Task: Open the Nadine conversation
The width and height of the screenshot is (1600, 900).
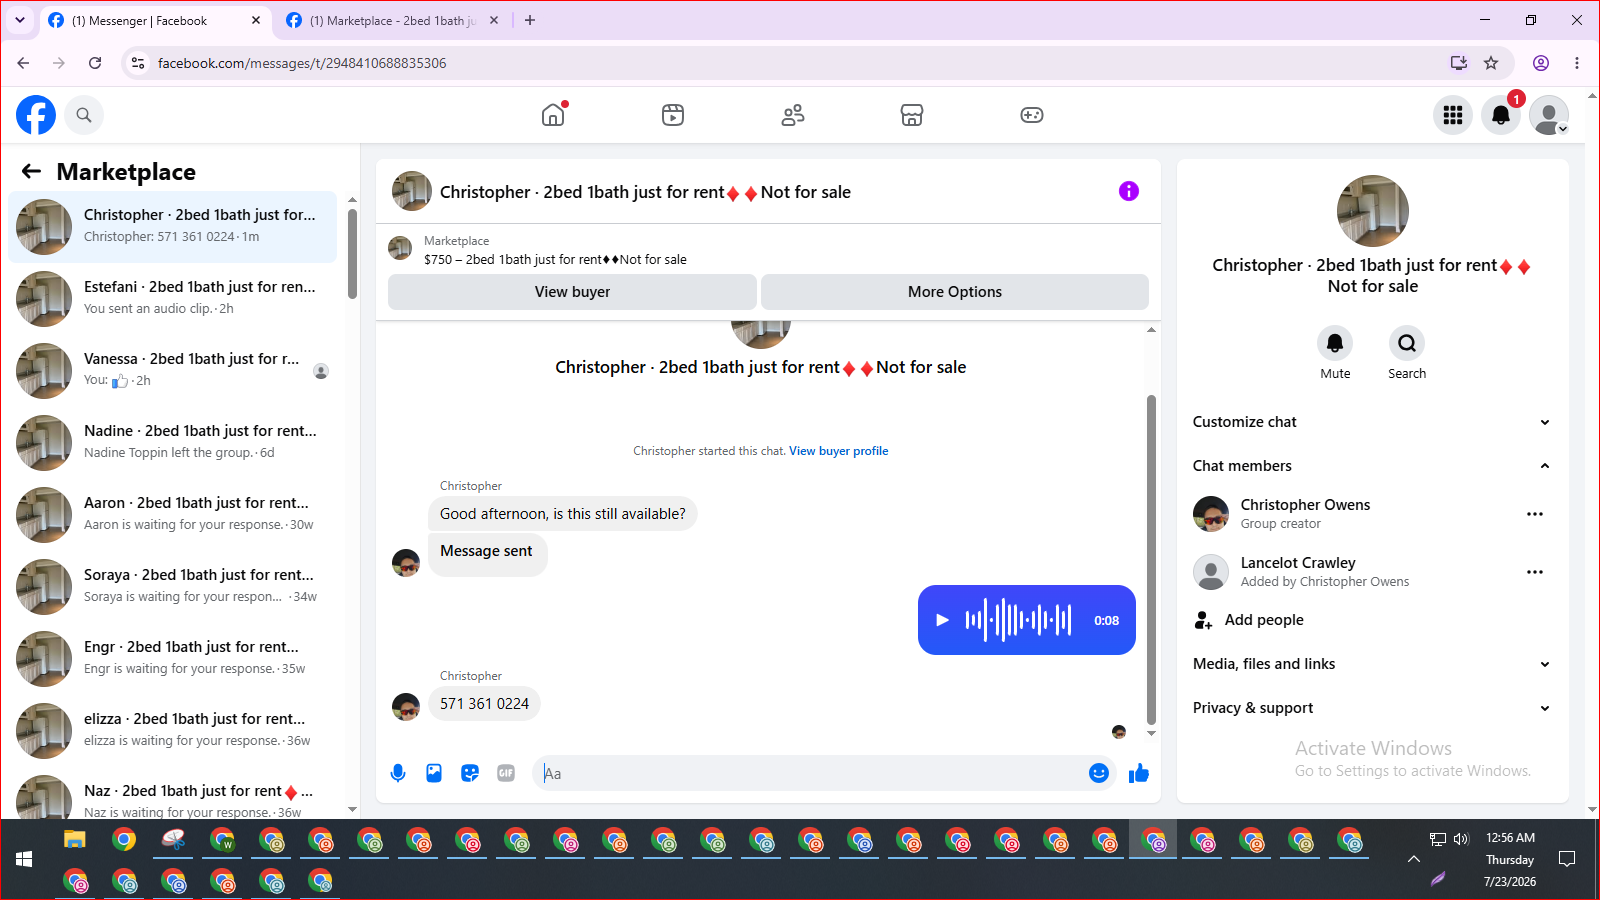Action: (x=173, y=443)
